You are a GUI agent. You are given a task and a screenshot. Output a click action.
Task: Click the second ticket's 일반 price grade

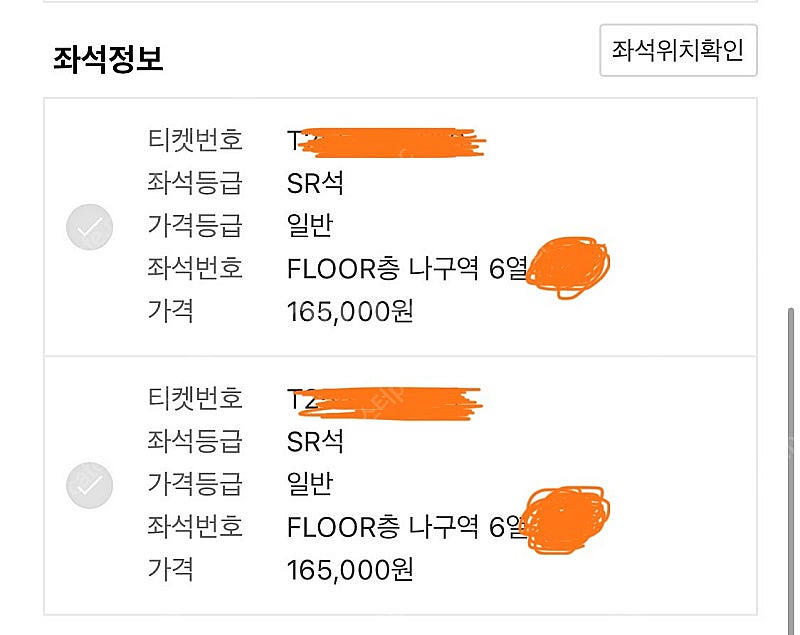[309, 484]
